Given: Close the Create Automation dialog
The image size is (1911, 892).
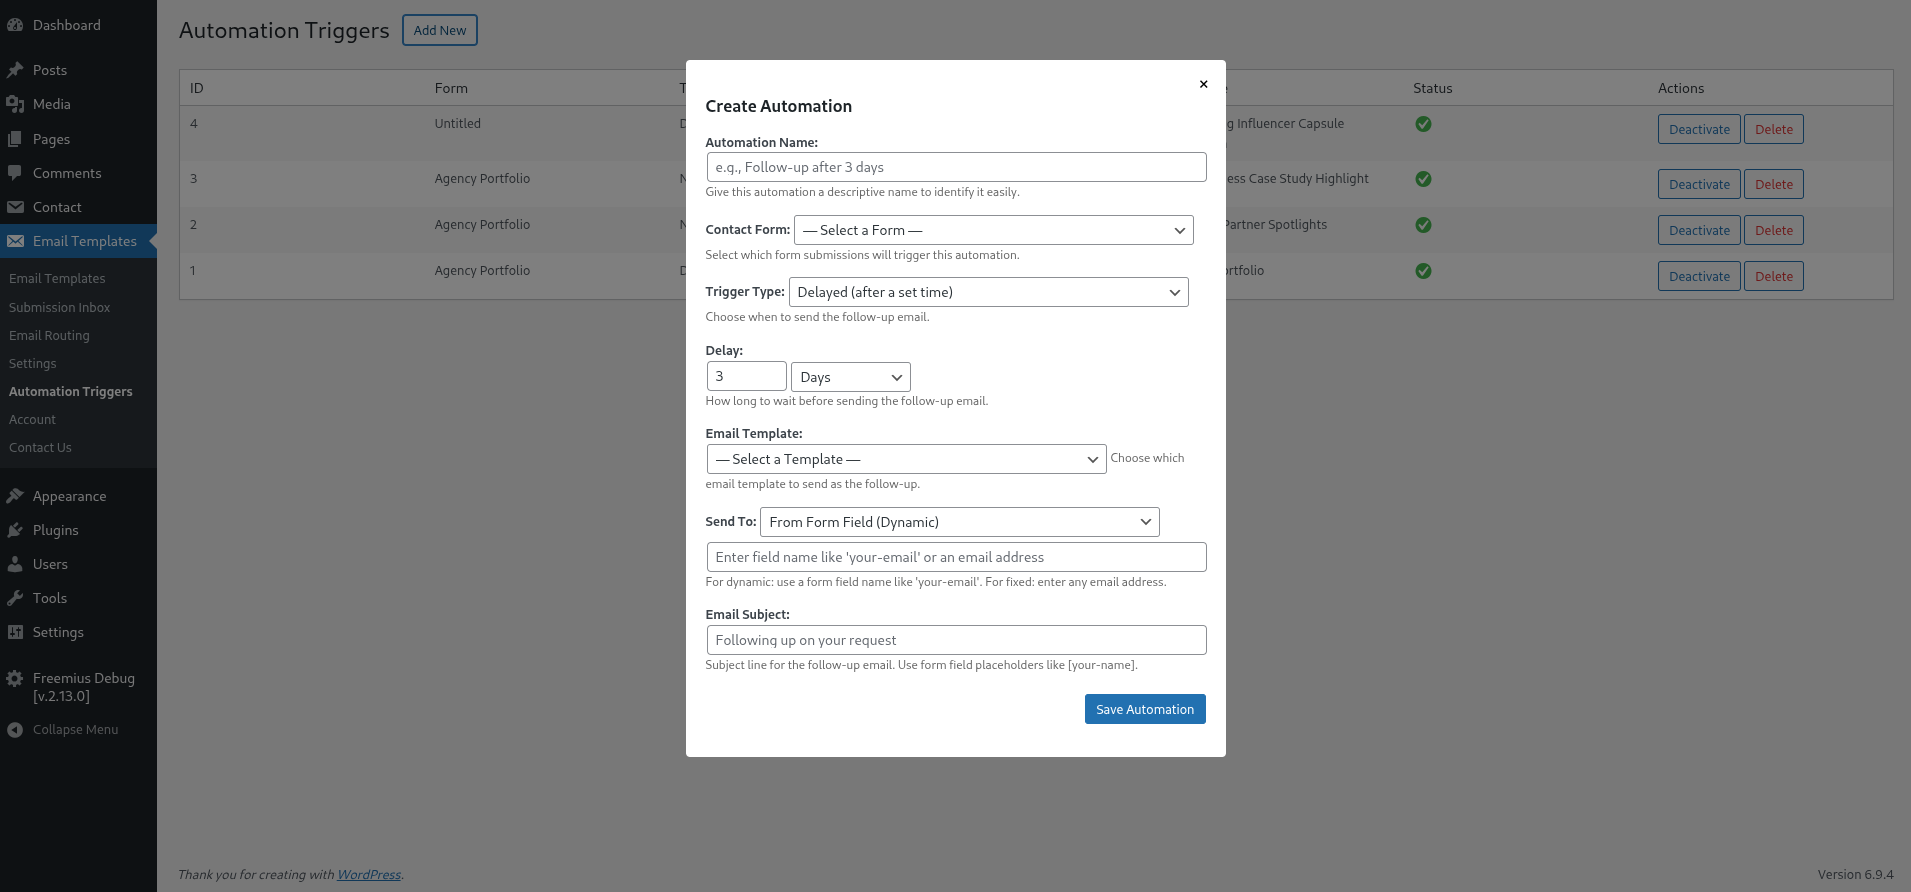Looking at the screenshot, I should [x=1203, y=84].
